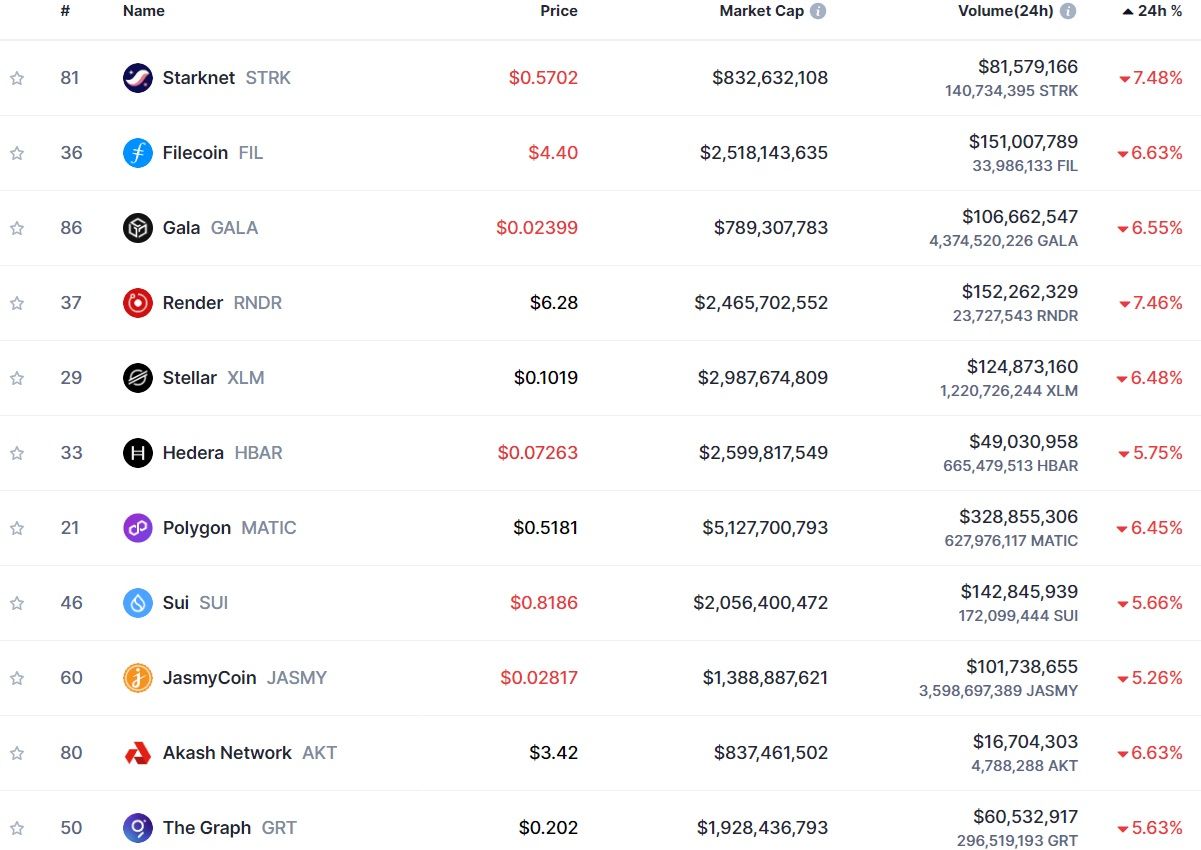Click the Filecoin logo icon
The height and width of the screenshot is (850, 1201).
(137, 153)
